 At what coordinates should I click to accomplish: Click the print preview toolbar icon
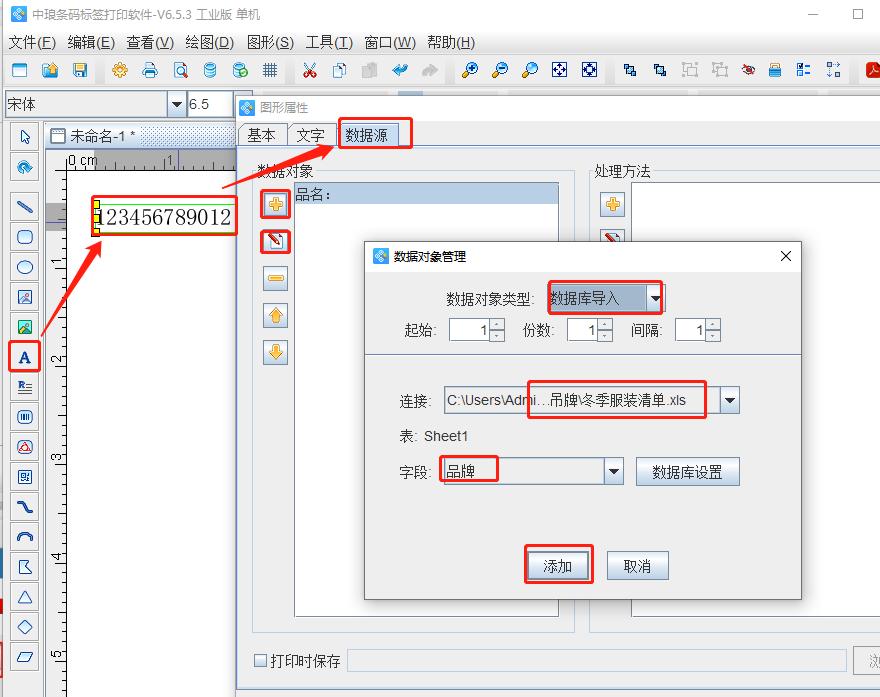click(x=180, y=71)
